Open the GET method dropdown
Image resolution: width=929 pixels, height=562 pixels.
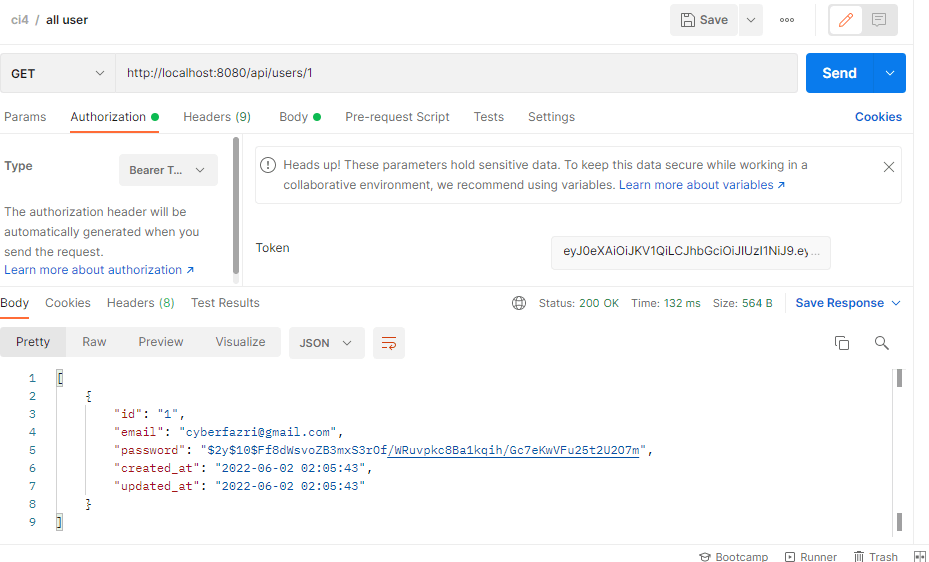[x=57, y=73]
